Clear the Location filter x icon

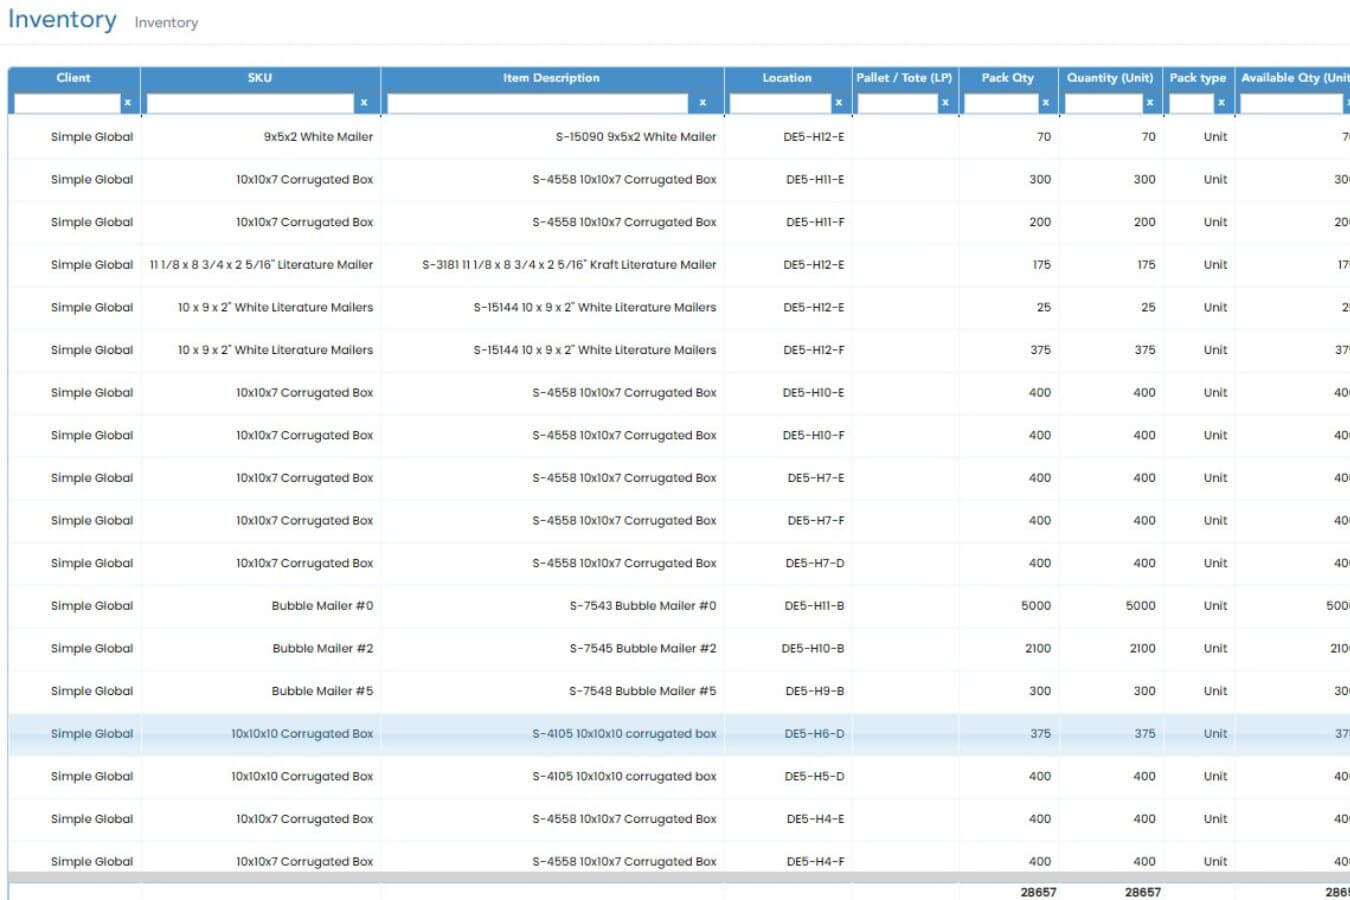click(838, 102)
